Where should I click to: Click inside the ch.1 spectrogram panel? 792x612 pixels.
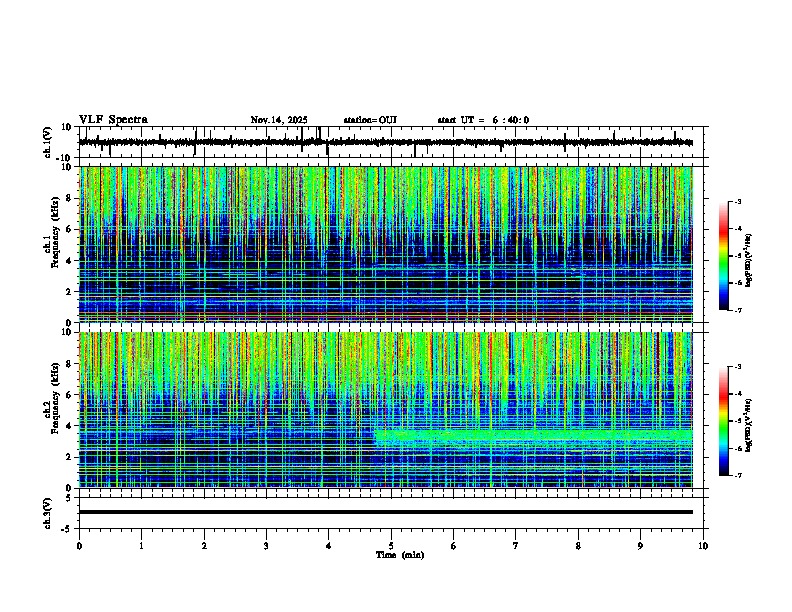[386, 244]
